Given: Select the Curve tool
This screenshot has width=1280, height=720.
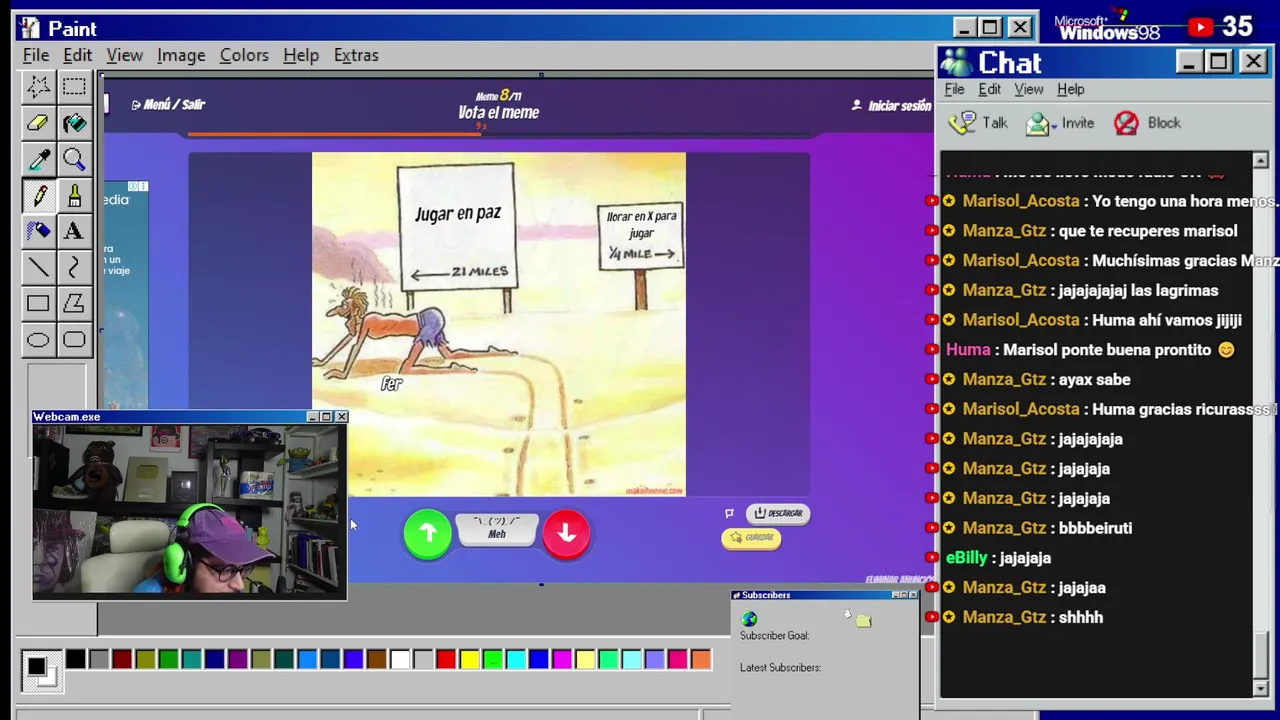Looking at the screenshot, I should click(x=74, y=267).
